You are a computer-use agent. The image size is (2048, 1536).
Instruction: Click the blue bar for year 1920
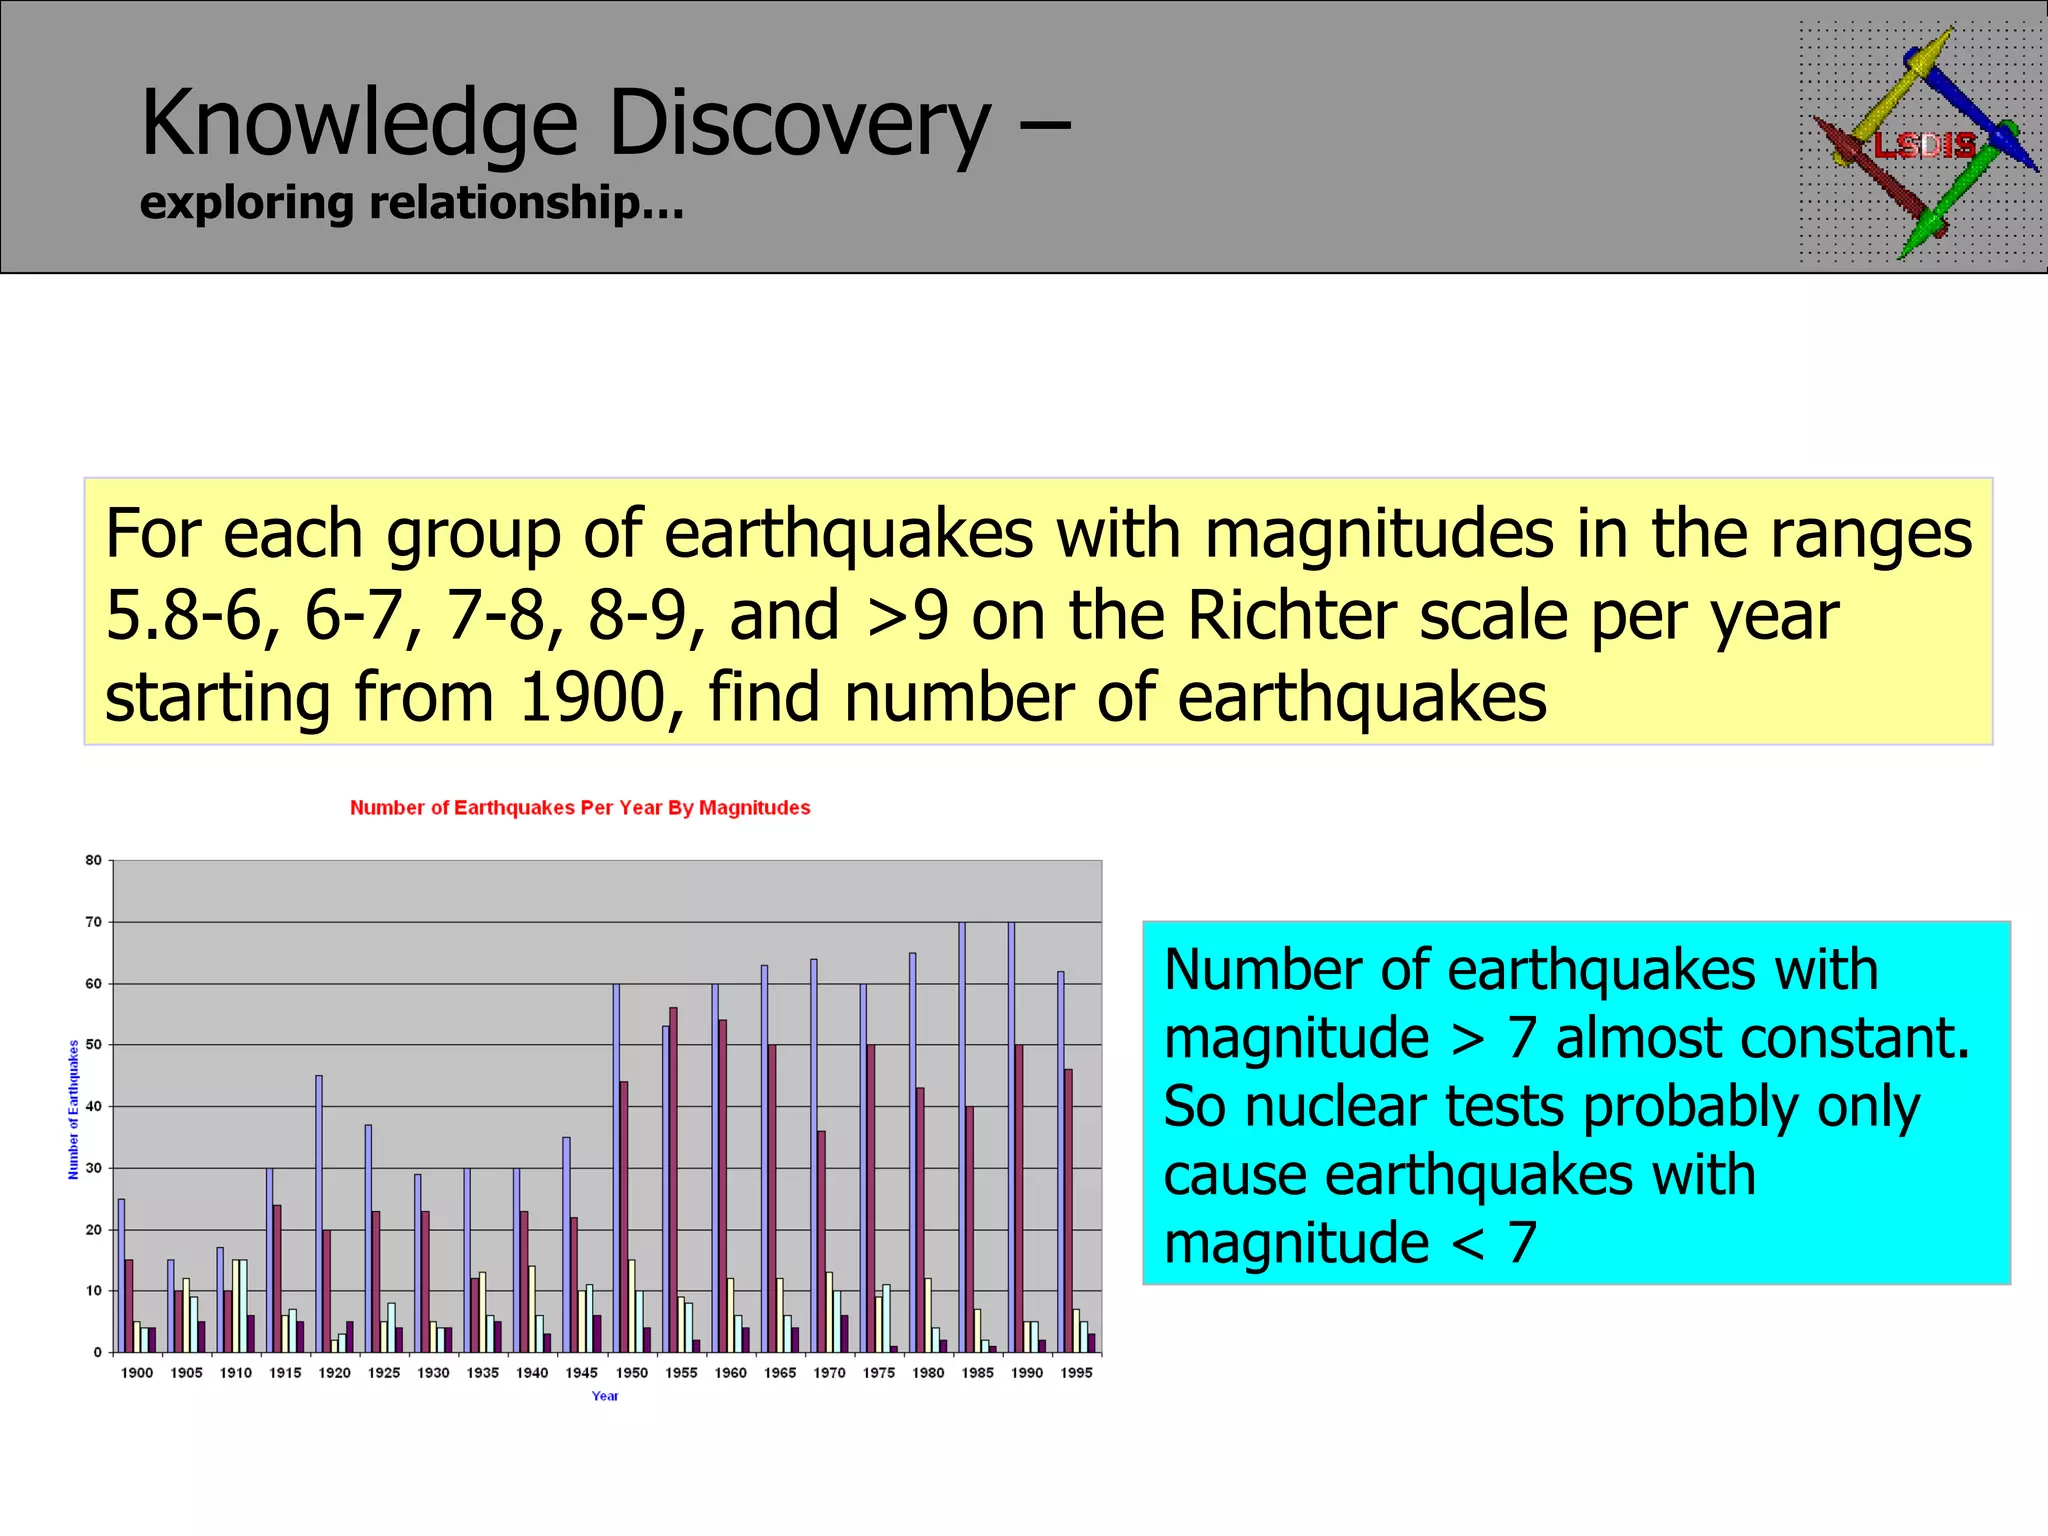point(319,1215)
